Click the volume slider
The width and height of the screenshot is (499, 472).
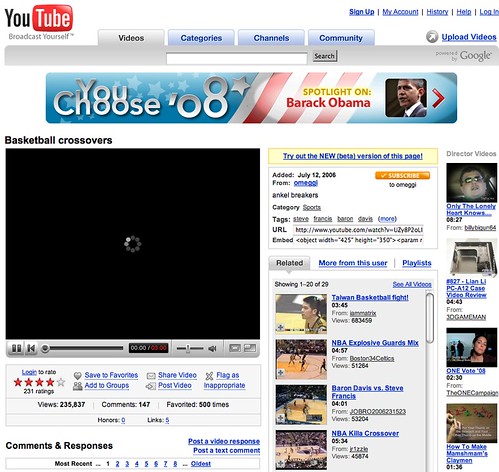point(190,349)
